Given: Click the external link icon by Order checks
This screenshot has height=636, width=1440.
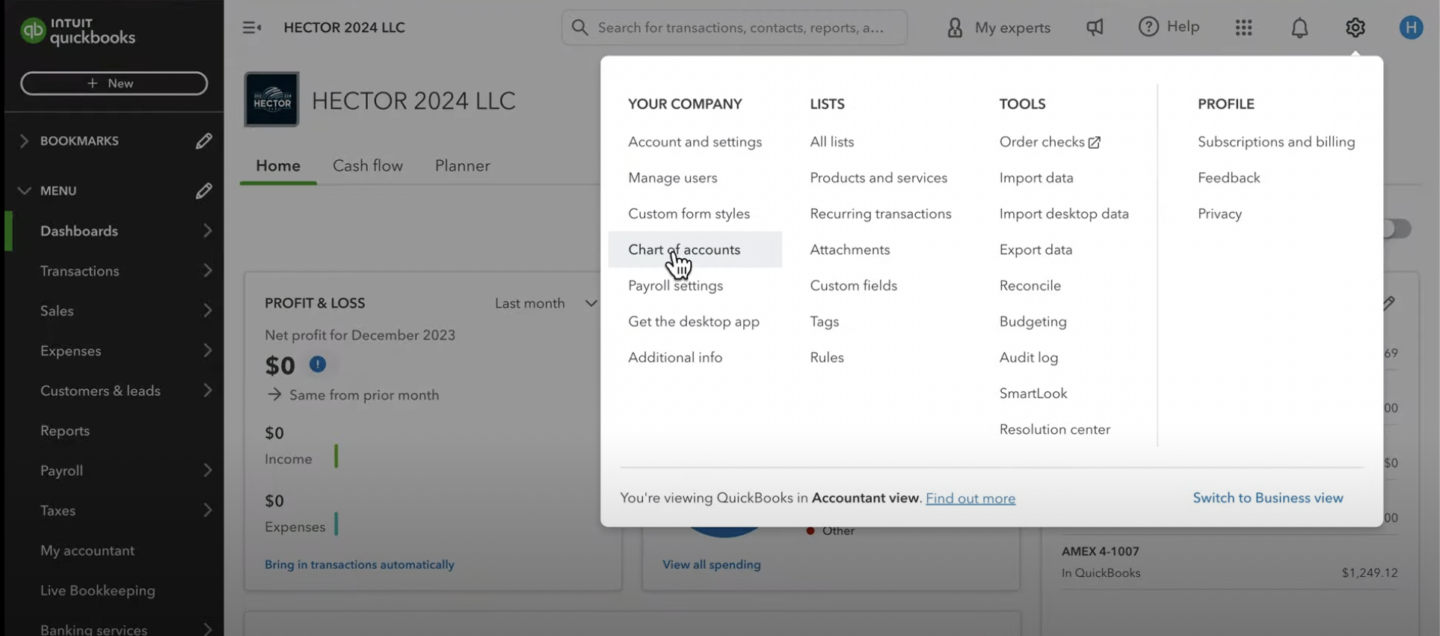Looking at the screenshot, I should click(x=1094, y=142).
